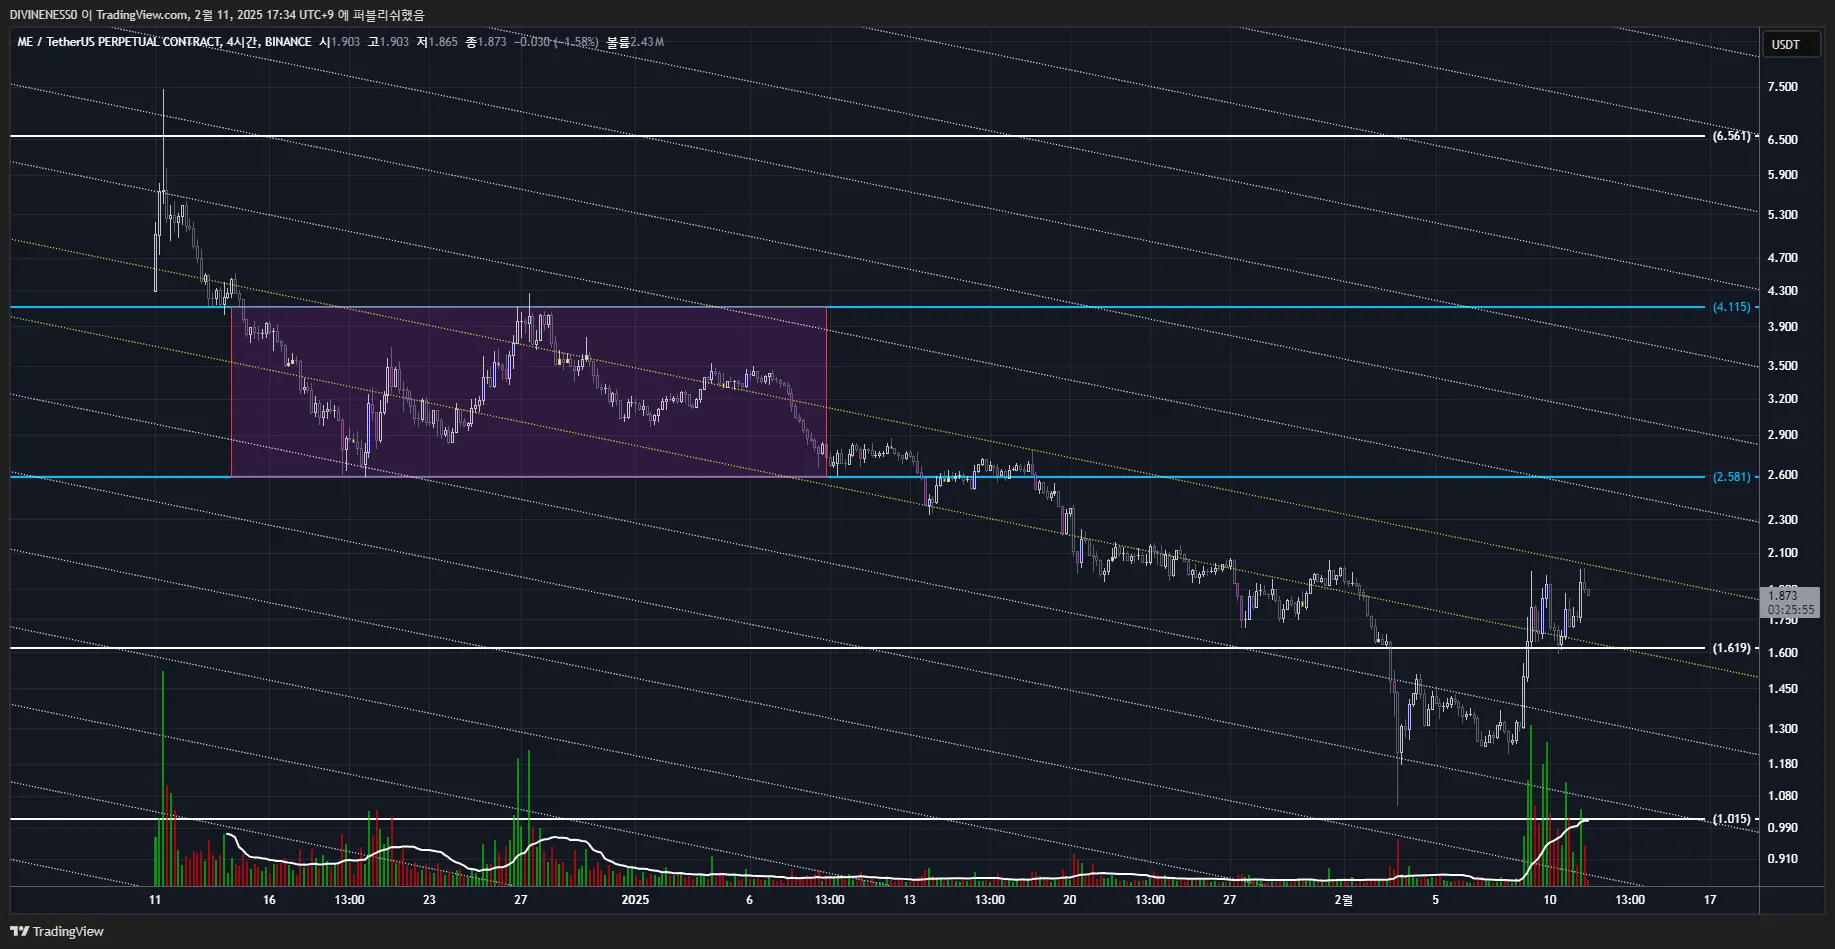Click the time axis label 17
The height and width of the screenshot is (949, 1835).
click(1710, 900)
